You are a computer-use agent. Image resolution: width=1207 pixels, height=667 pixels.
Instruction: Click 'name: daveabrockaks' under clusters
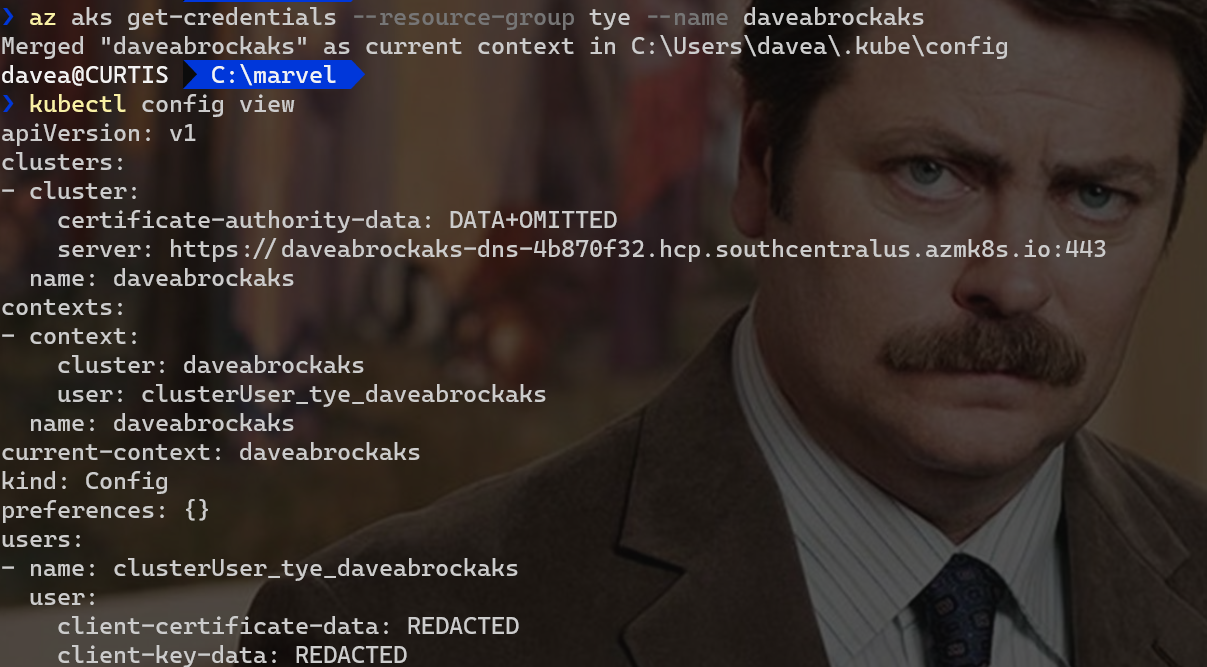coord(162,278)
